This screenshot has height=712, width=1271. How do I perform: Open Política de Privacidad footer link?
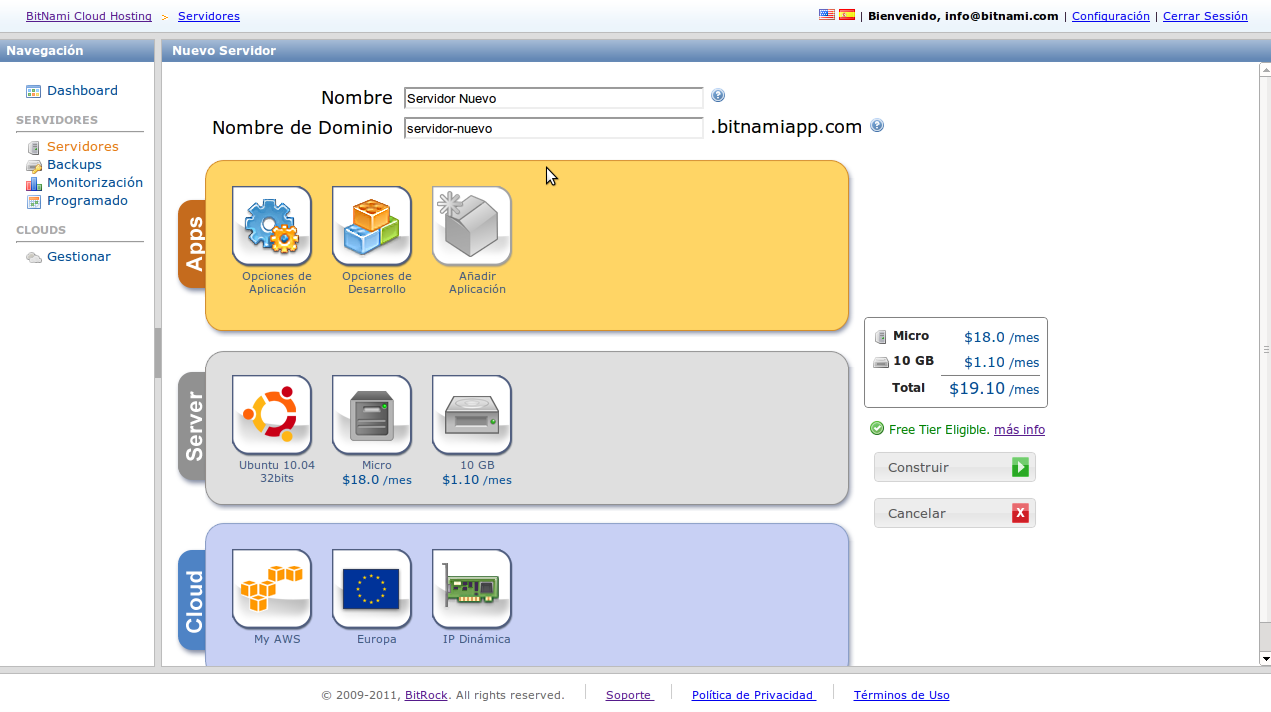754,695
